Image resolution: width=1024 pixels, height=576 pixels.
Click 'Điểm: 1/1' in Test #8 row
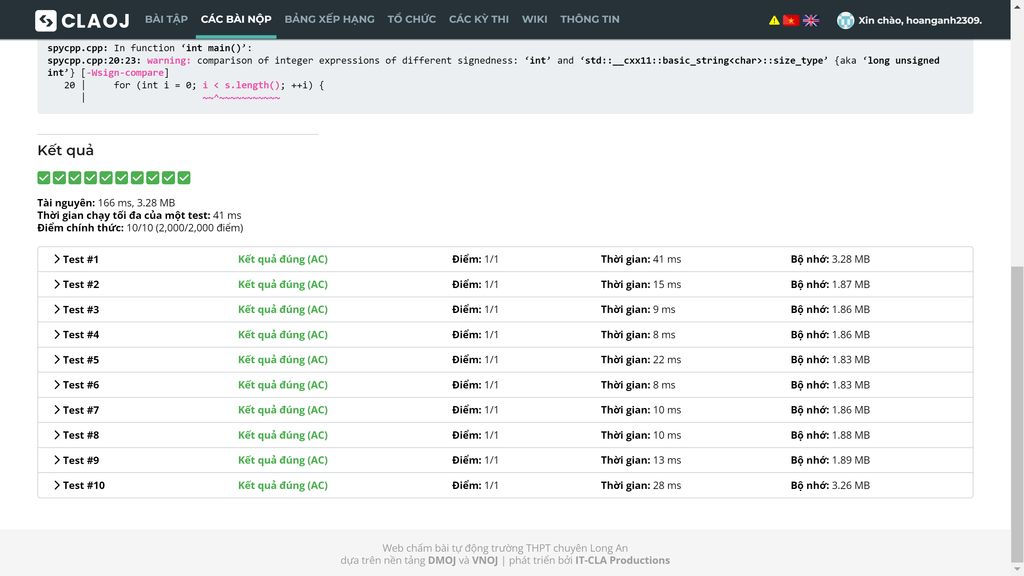tap(475, 435)
